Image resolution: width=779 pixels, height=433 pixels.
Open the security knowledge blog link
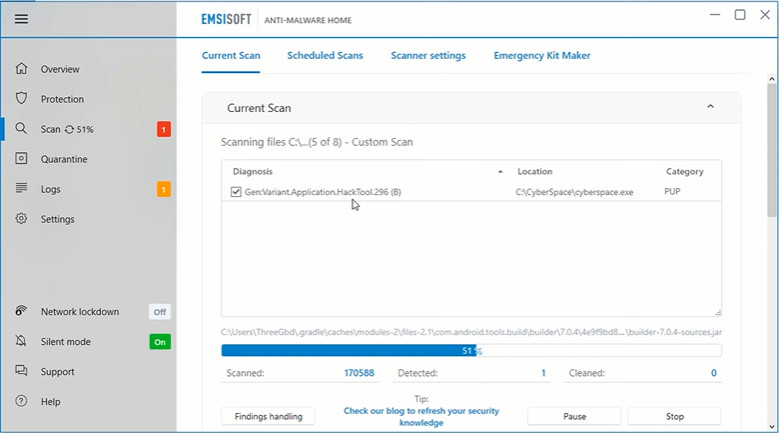421,417
